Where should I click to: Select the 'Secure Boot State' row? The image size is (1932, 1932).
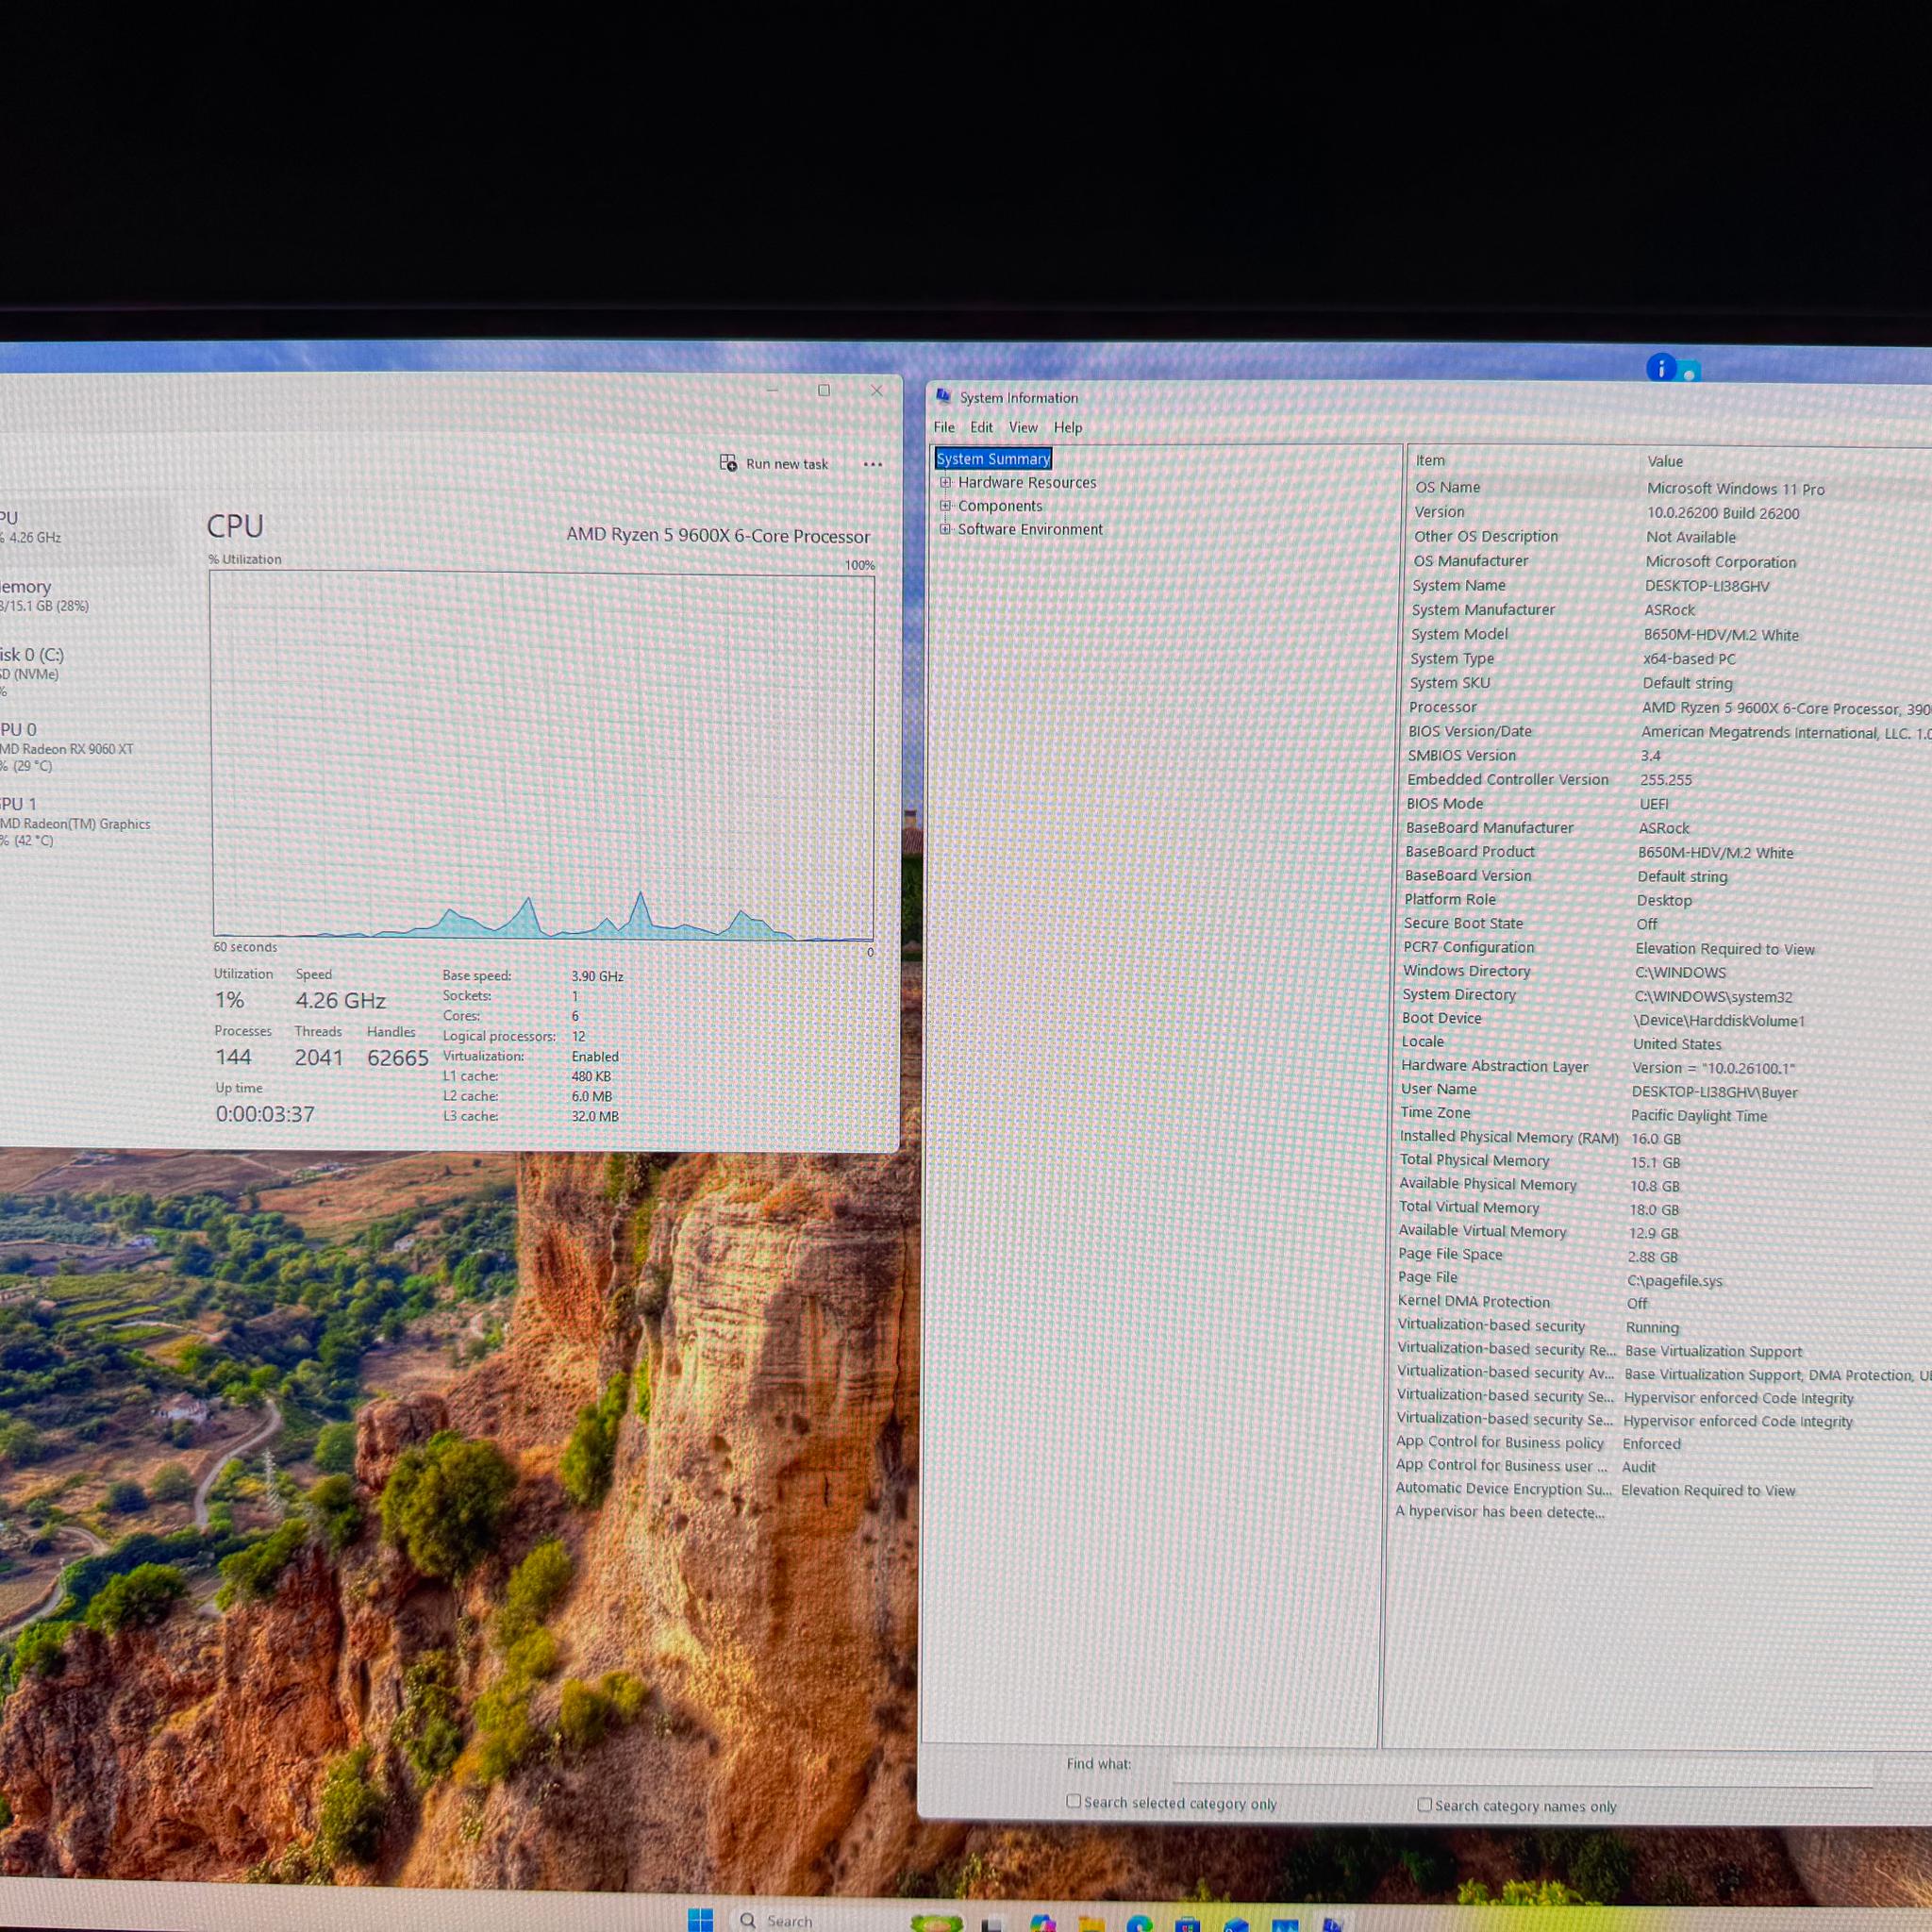tap(1665, 923)
